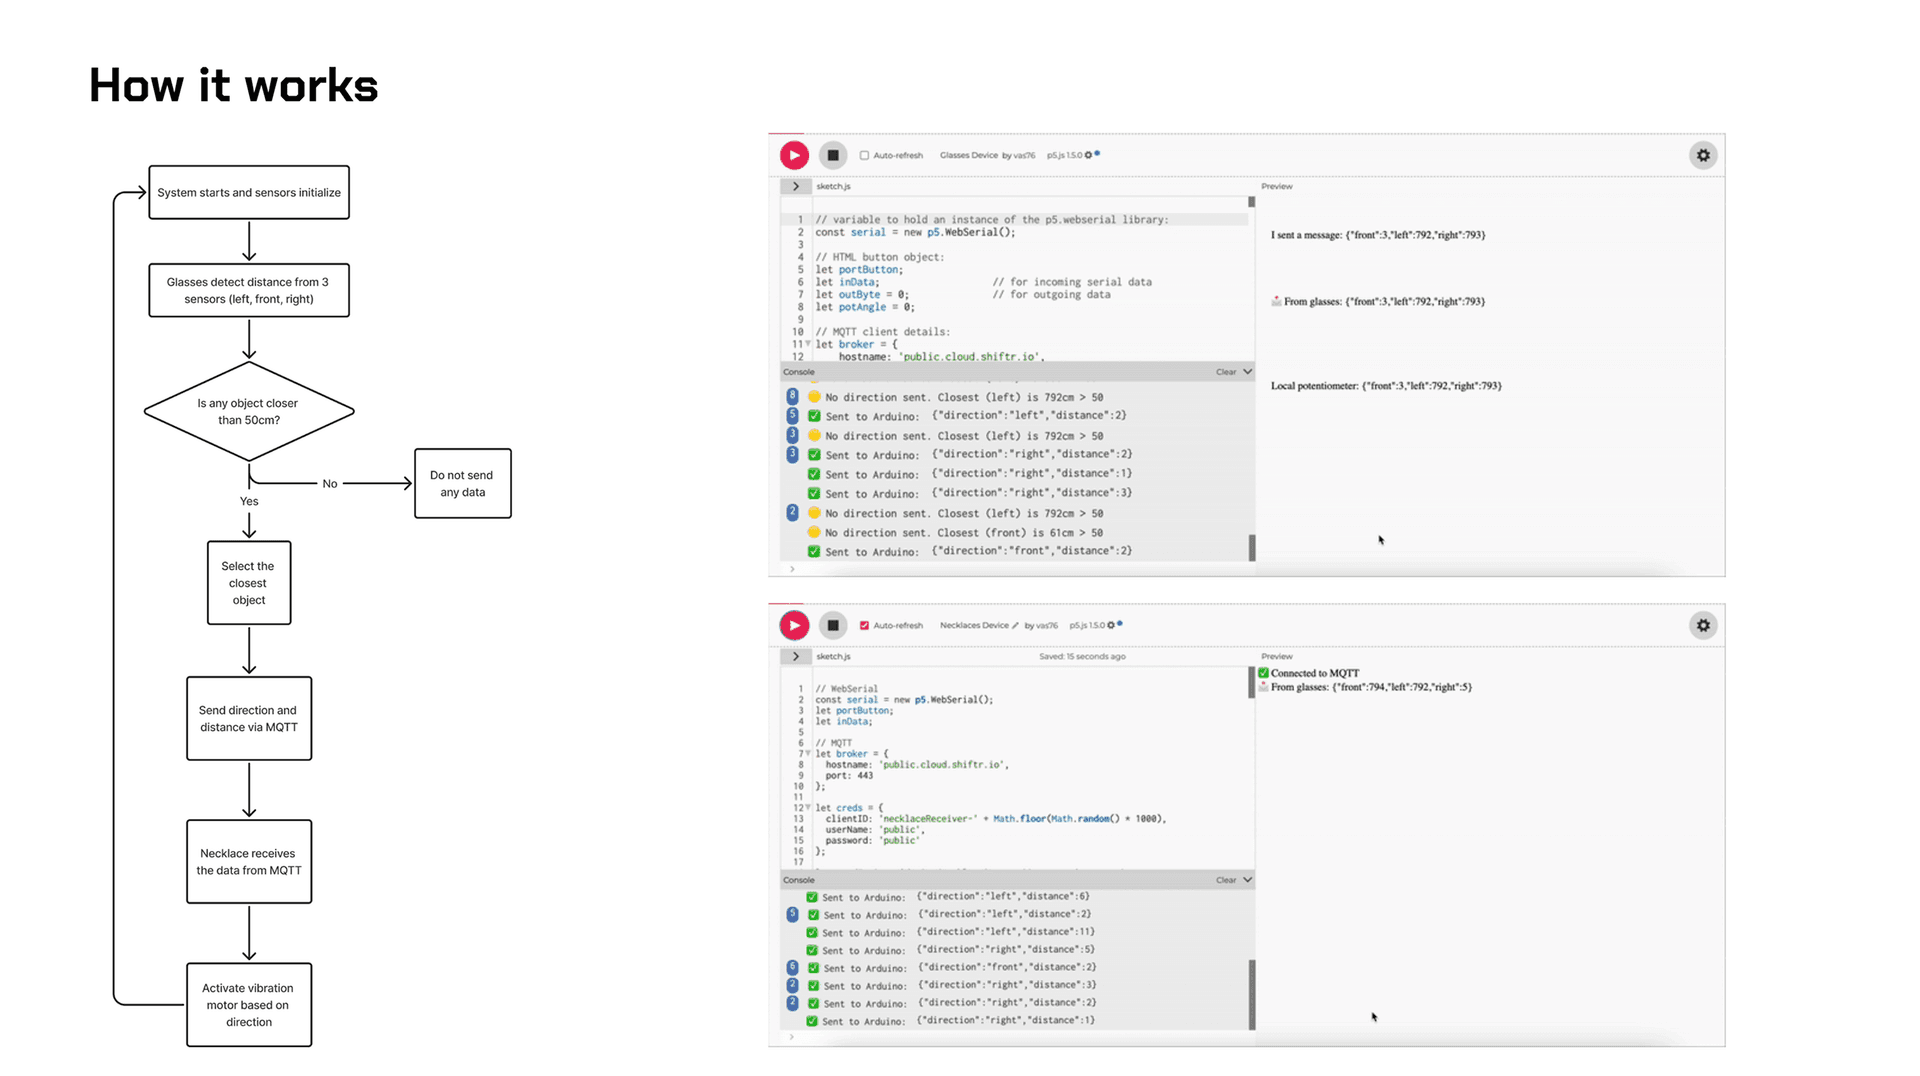This screenshot has height=1076, width=1920.
Task: Stop the Glasses Device sketch
Action: coord(832,155)
